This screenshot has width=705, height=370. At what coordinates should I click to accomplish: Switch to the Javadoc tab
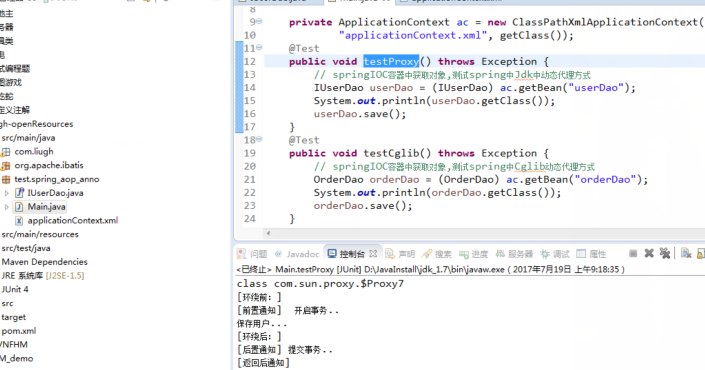(x=297, y=254)
